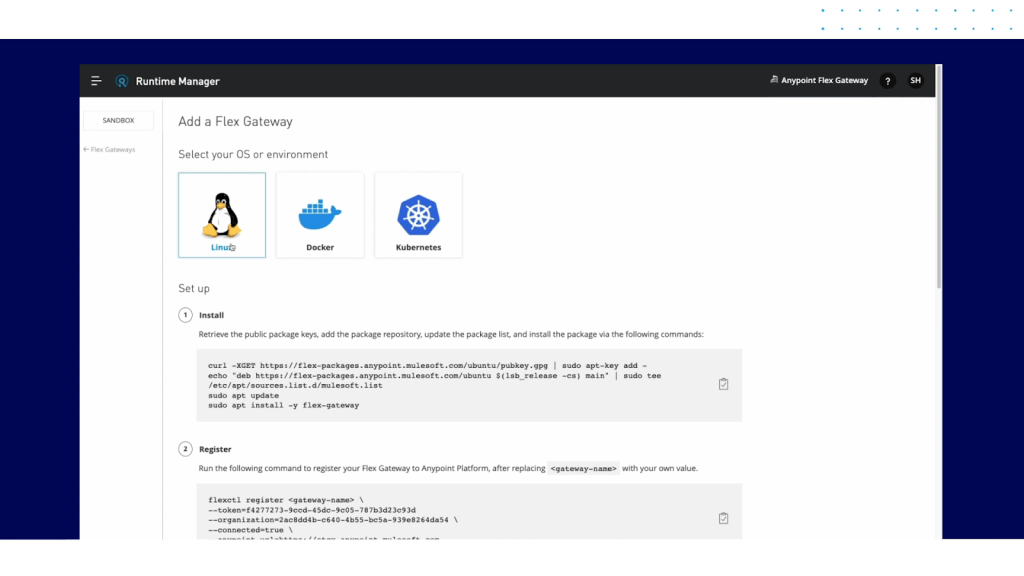The width and height of the screenshot is (1024, 576).
Task: Go back to Flex Gateways list
Action: point(110,150)
